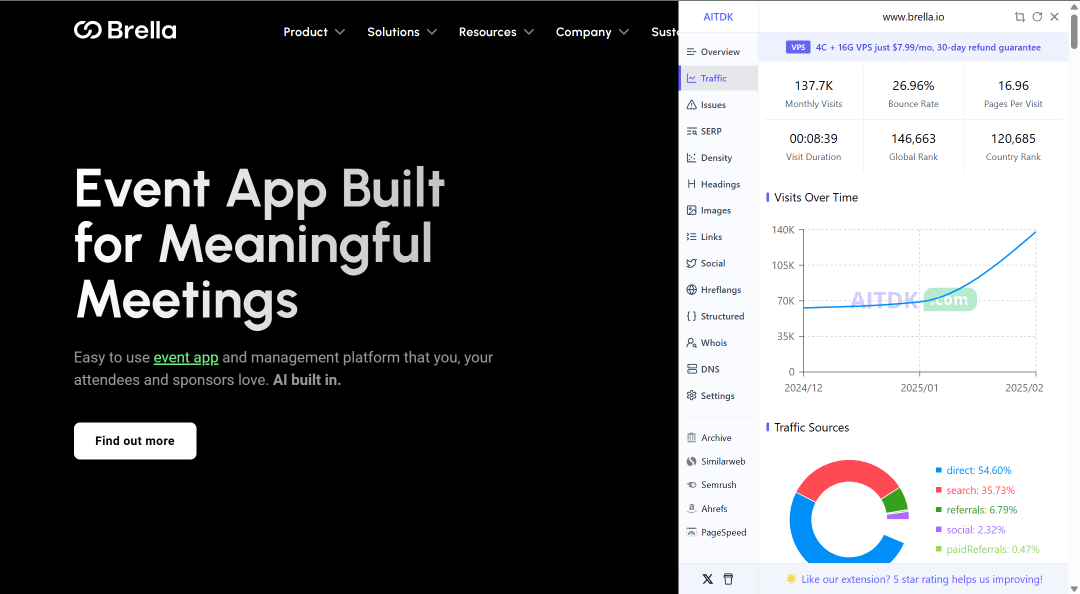Image resolution: width=1080 pixels, height=594 pixels.
Task: Open the Similarweb icon
Action: point(692,461)
